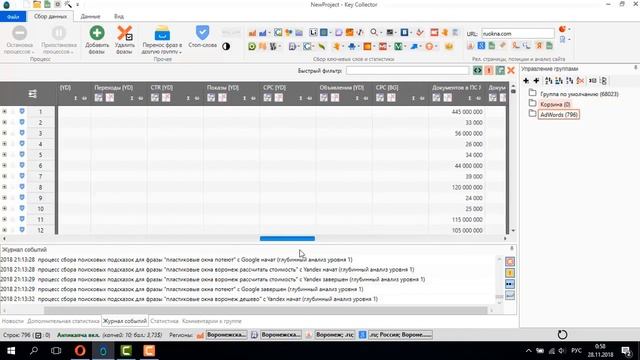Click the top orange icon beside event log
The height and width of the screenshot is (360, 640).
[x=510, y=262]
